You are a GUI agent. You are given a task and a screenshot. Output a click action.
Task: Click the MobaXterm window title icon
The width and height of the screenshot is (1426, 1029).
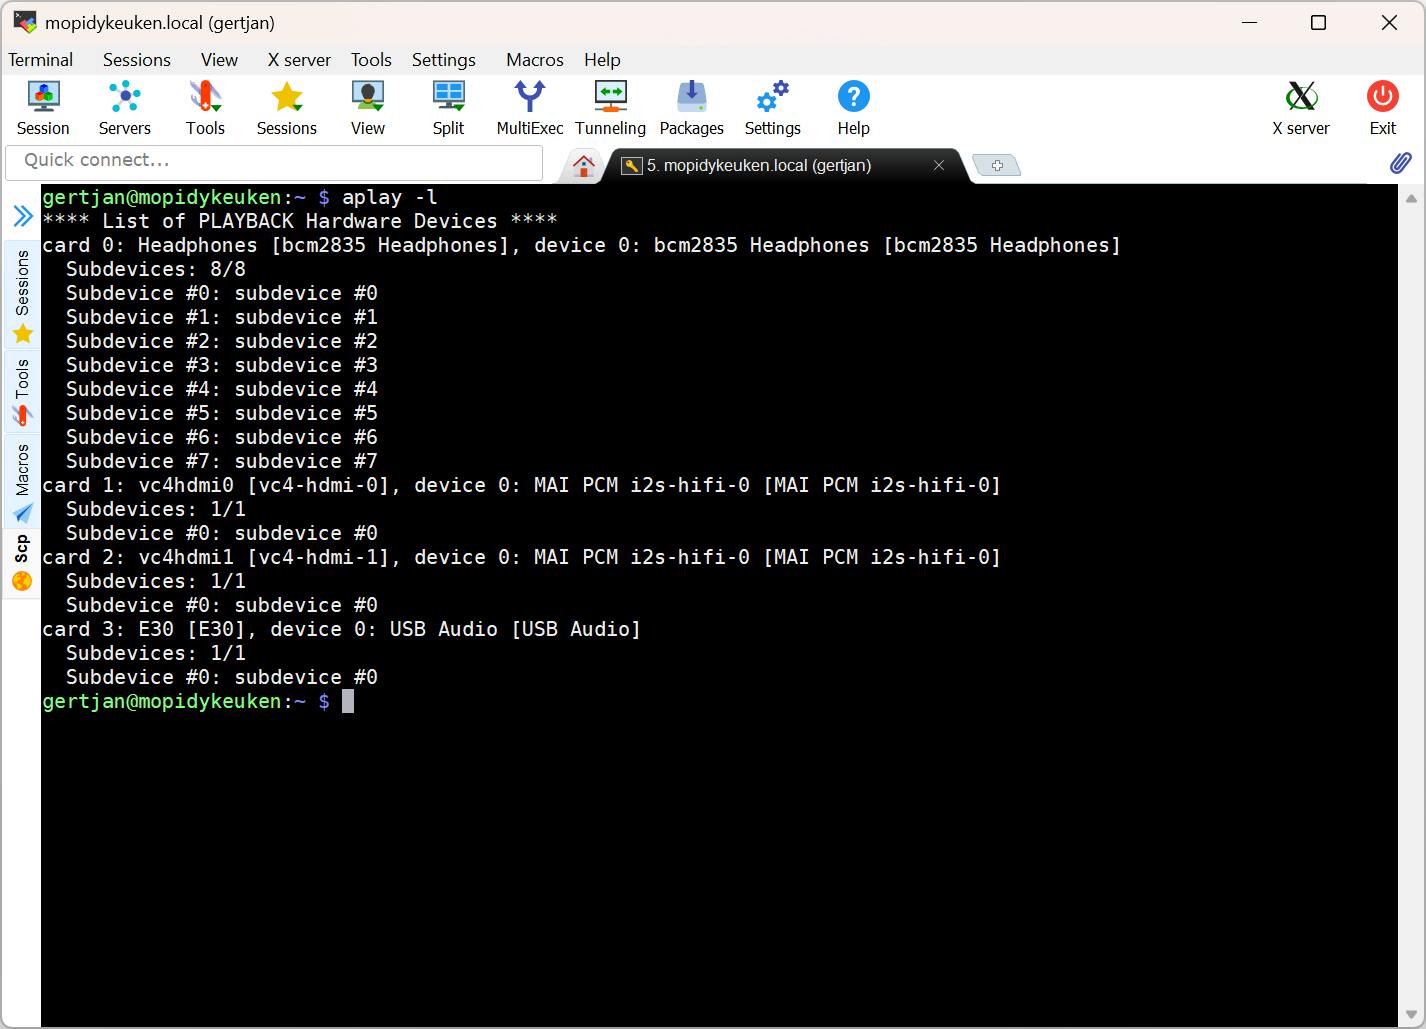(25, 22)
